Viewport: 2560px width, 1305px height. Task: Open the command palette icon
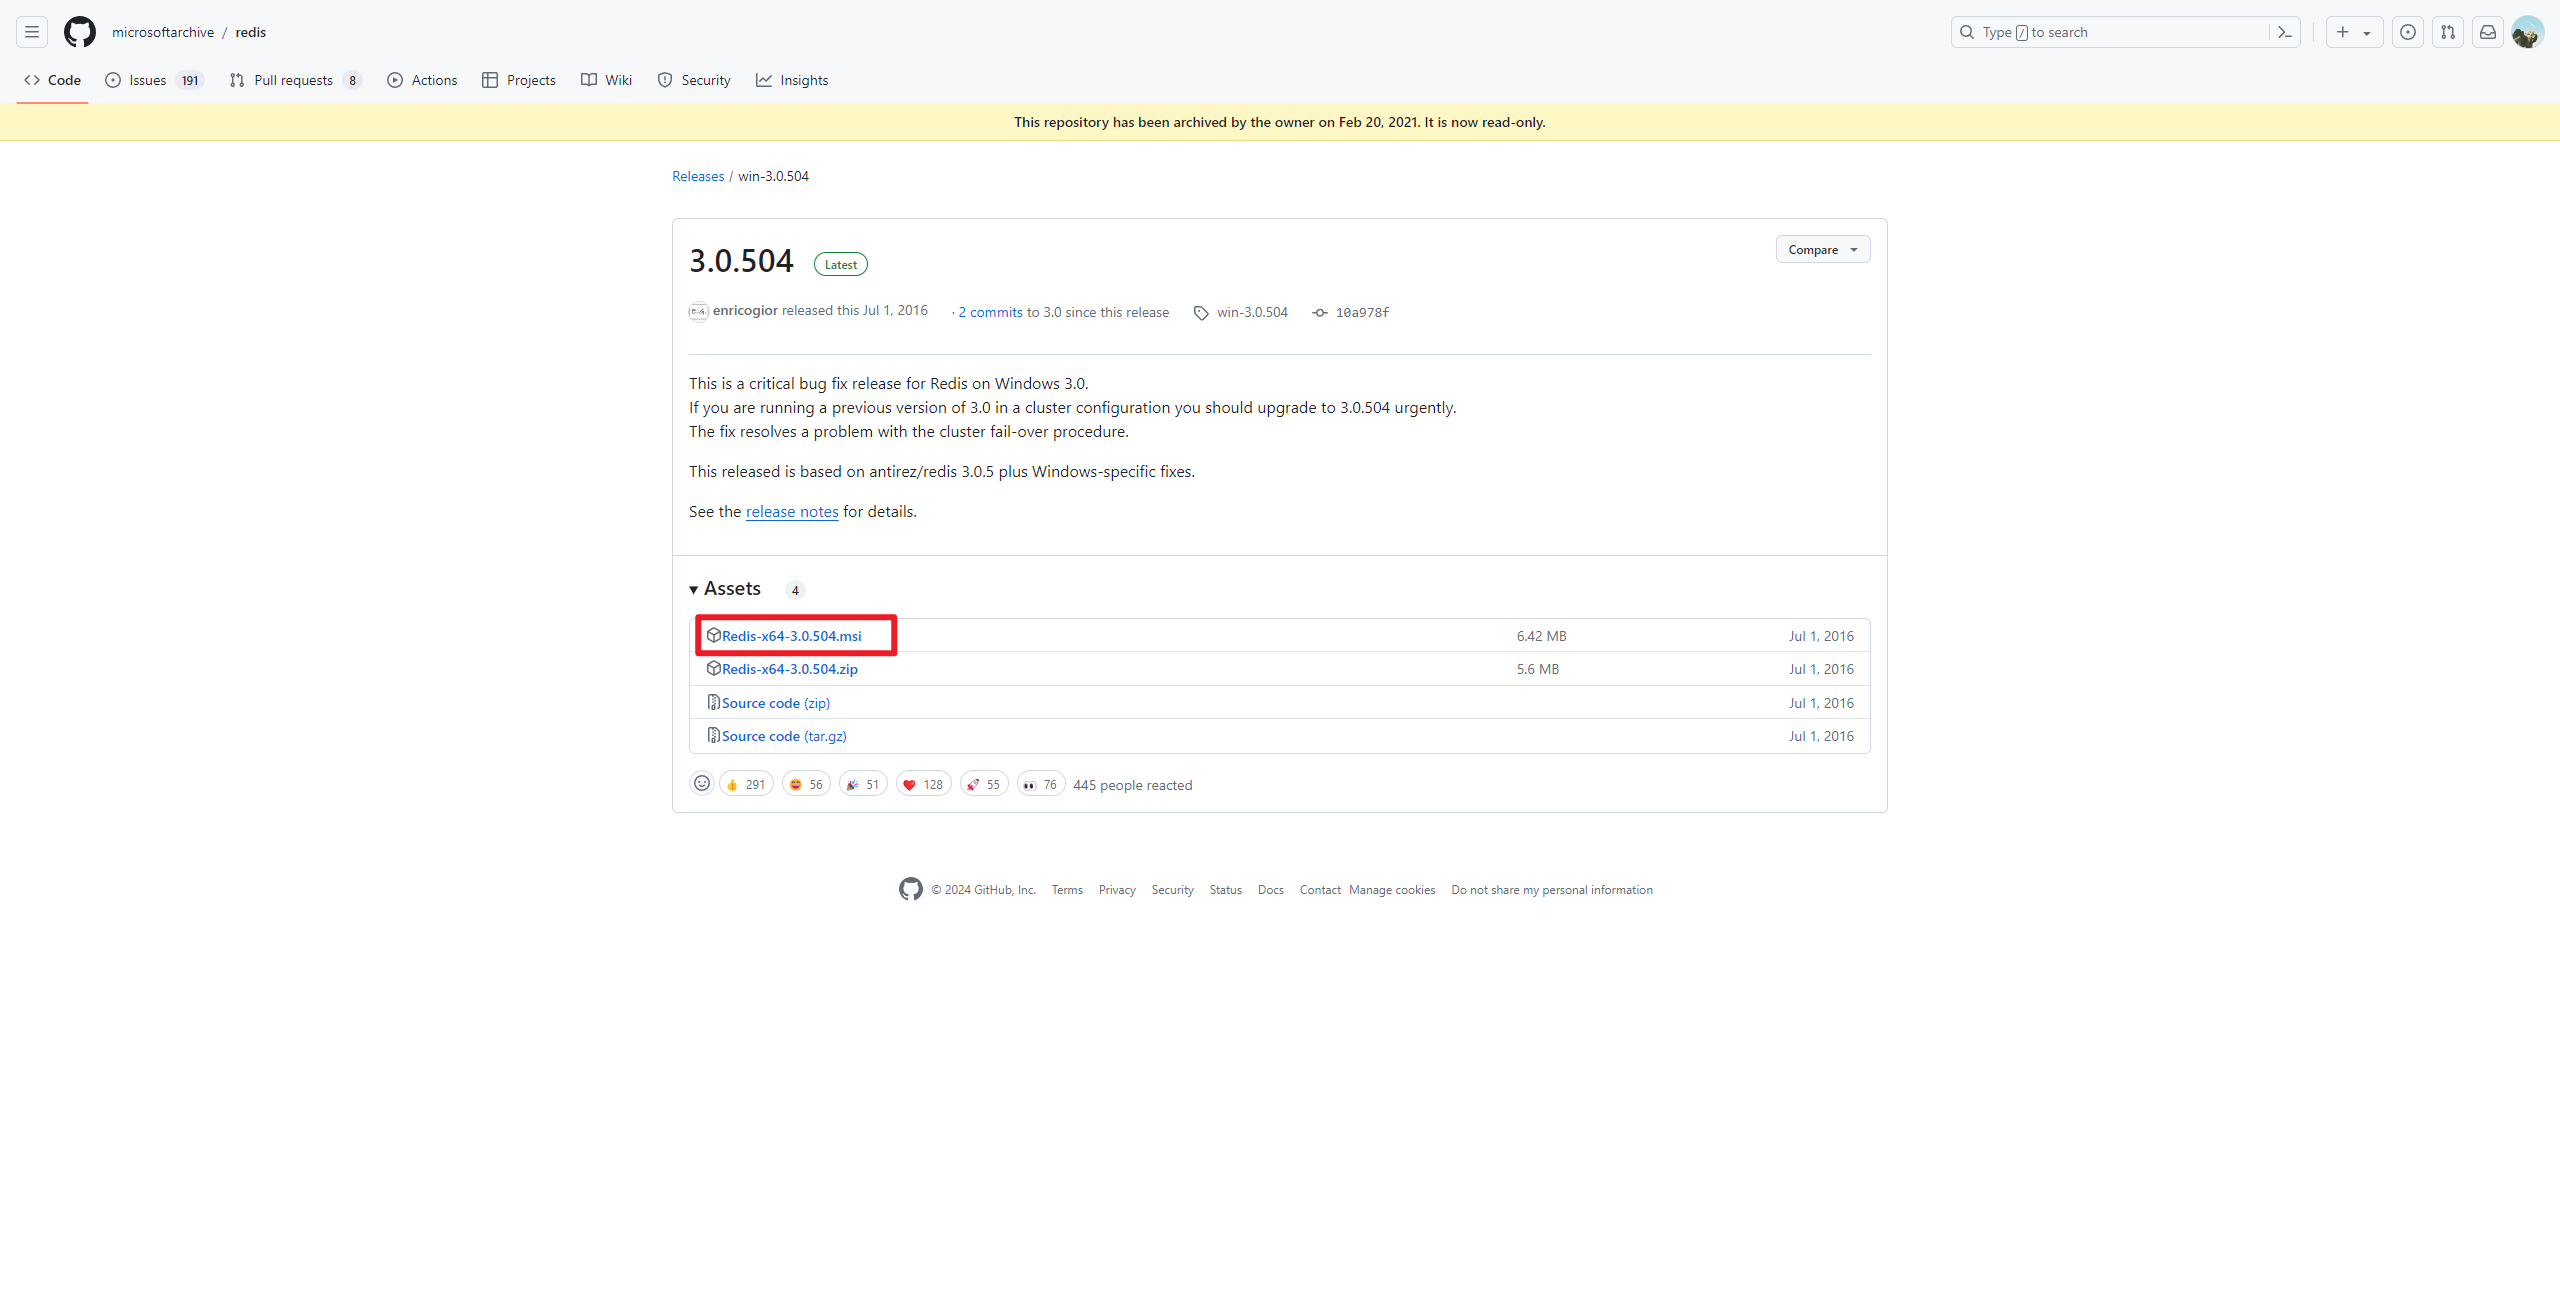point(2285,32)
